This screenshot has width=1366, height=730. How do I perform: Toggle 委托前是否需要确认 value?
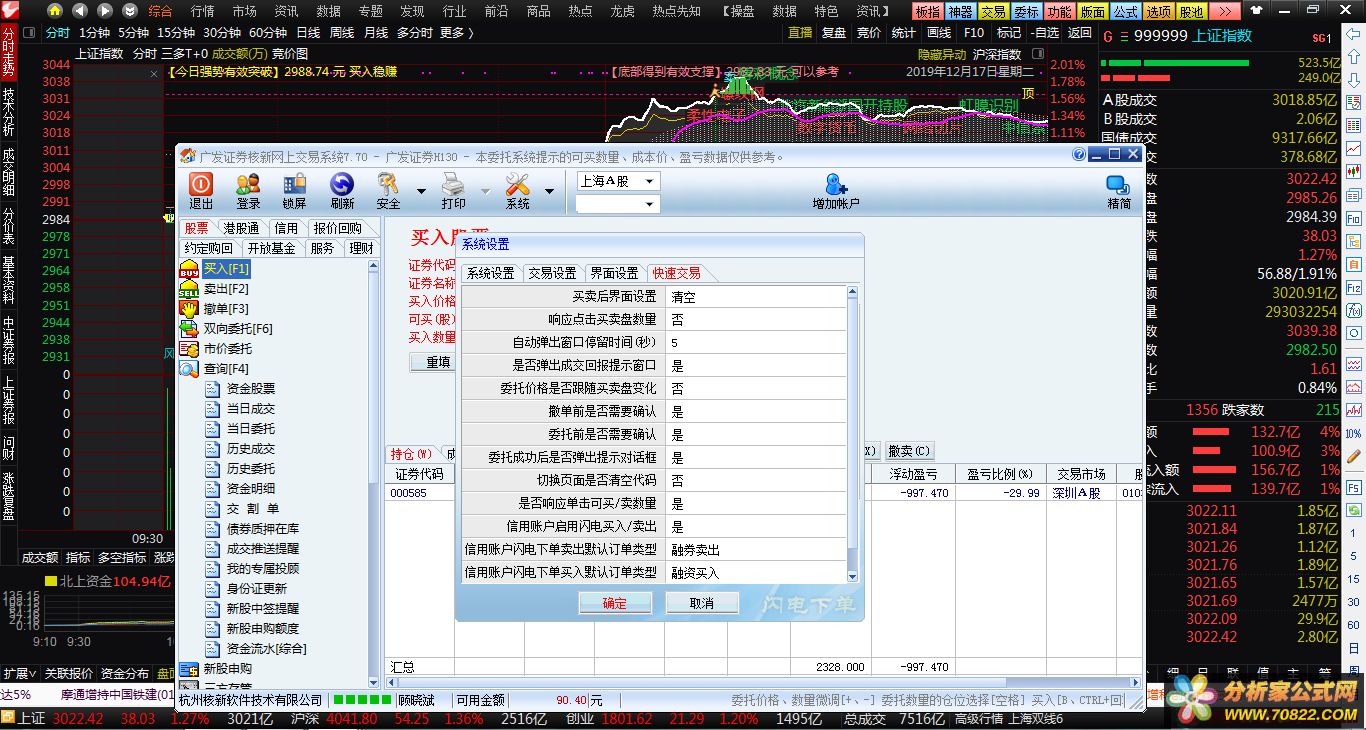click(x=755, y=435)
